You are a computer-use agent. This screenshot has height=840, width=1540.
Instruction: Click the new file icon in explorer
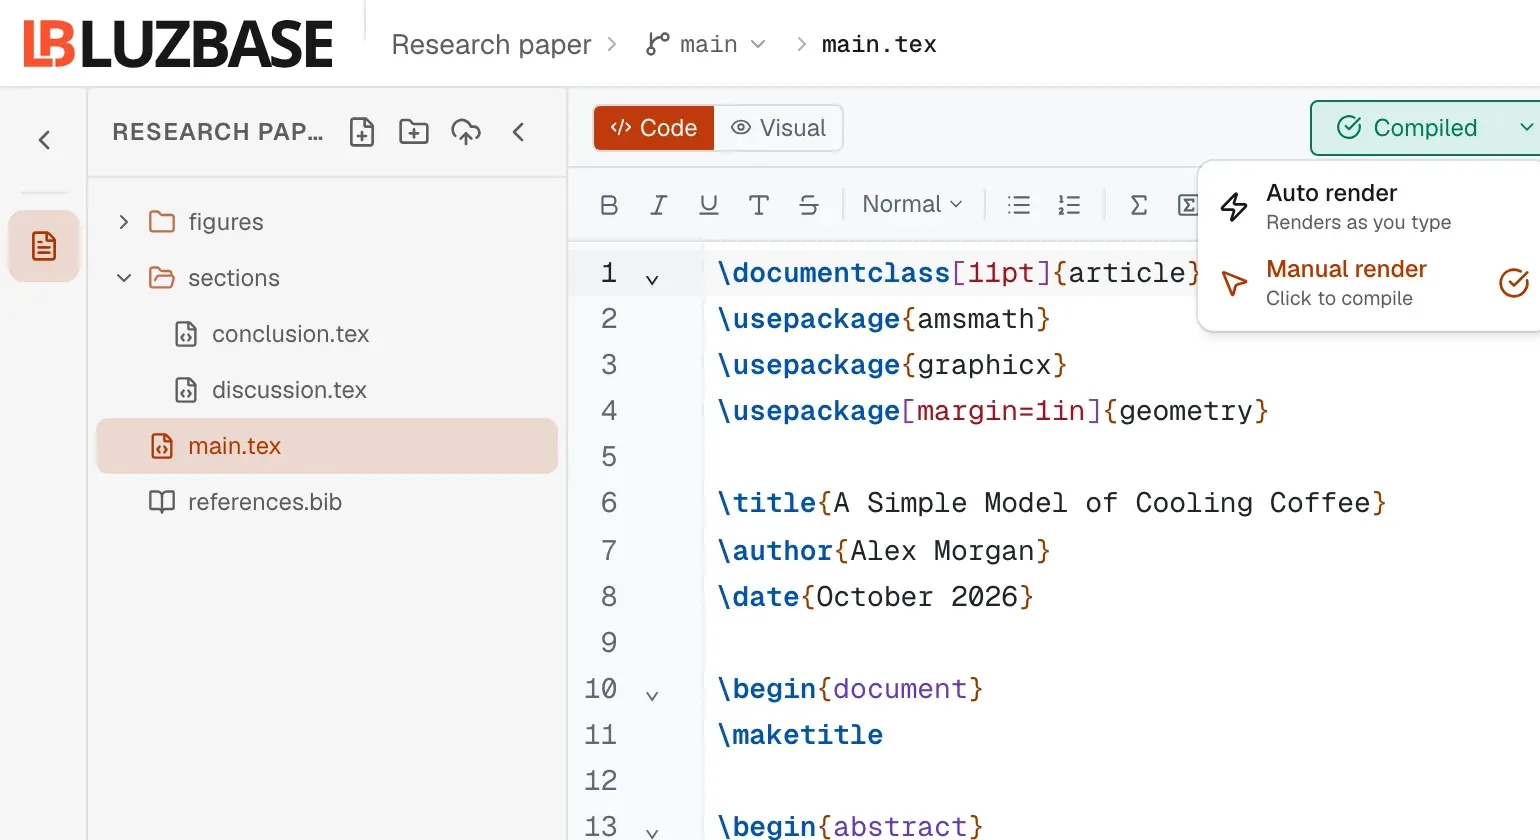pos(362,132)
